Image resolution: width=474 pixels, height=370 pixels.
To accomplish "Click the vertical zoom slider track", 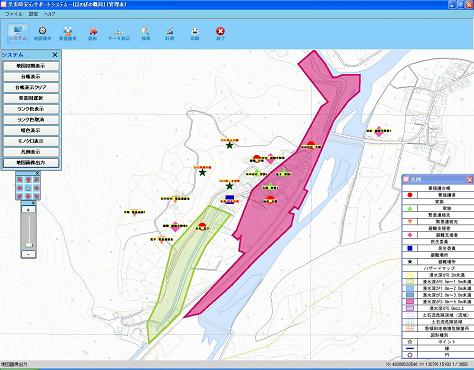I will point(29,232).
